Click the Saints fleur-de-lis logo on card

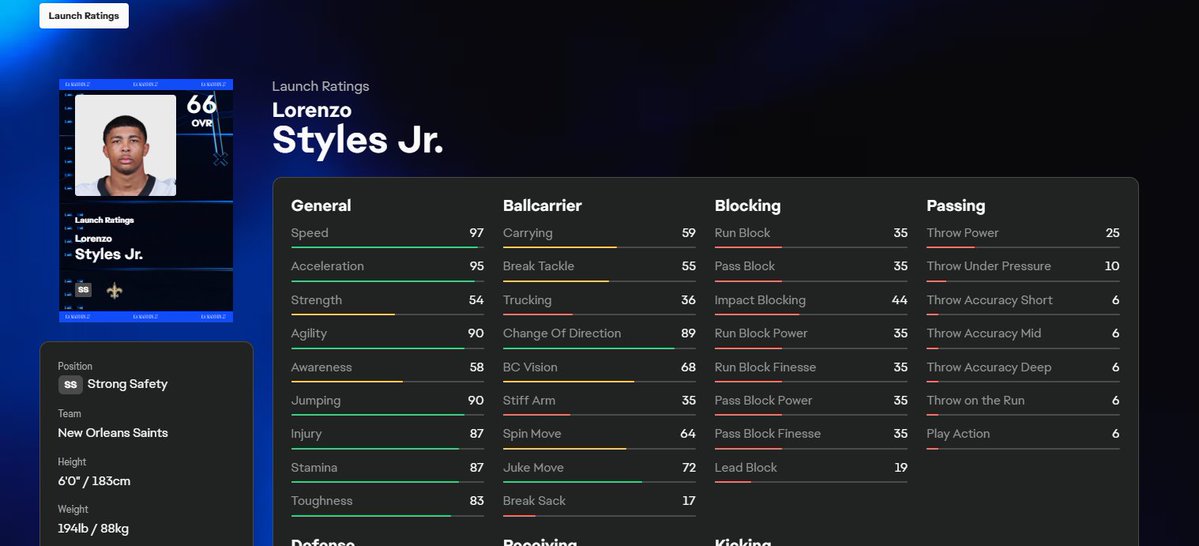click(114, 290)
